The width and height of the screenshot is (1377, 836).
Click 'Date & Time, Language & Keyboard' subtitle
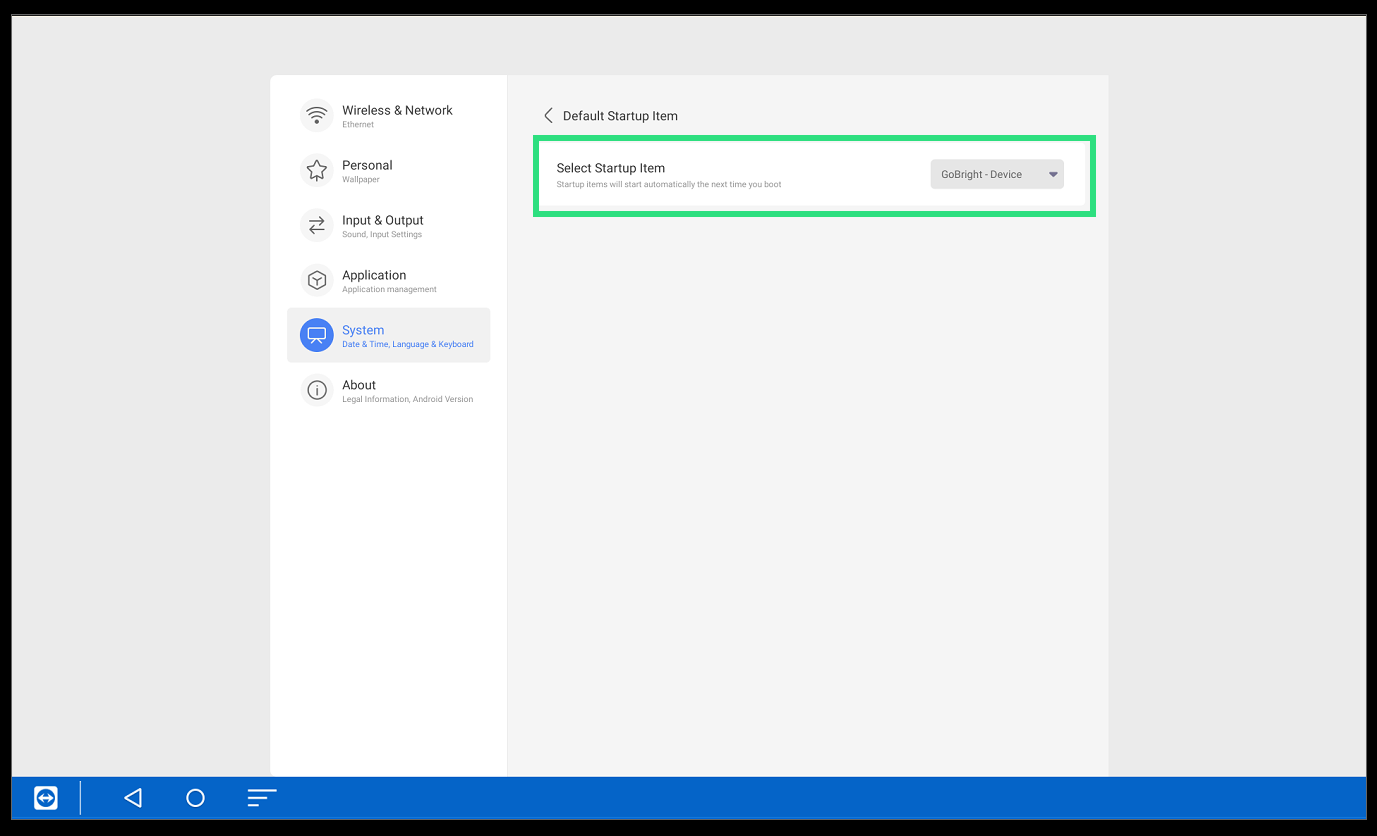point(408,345)
